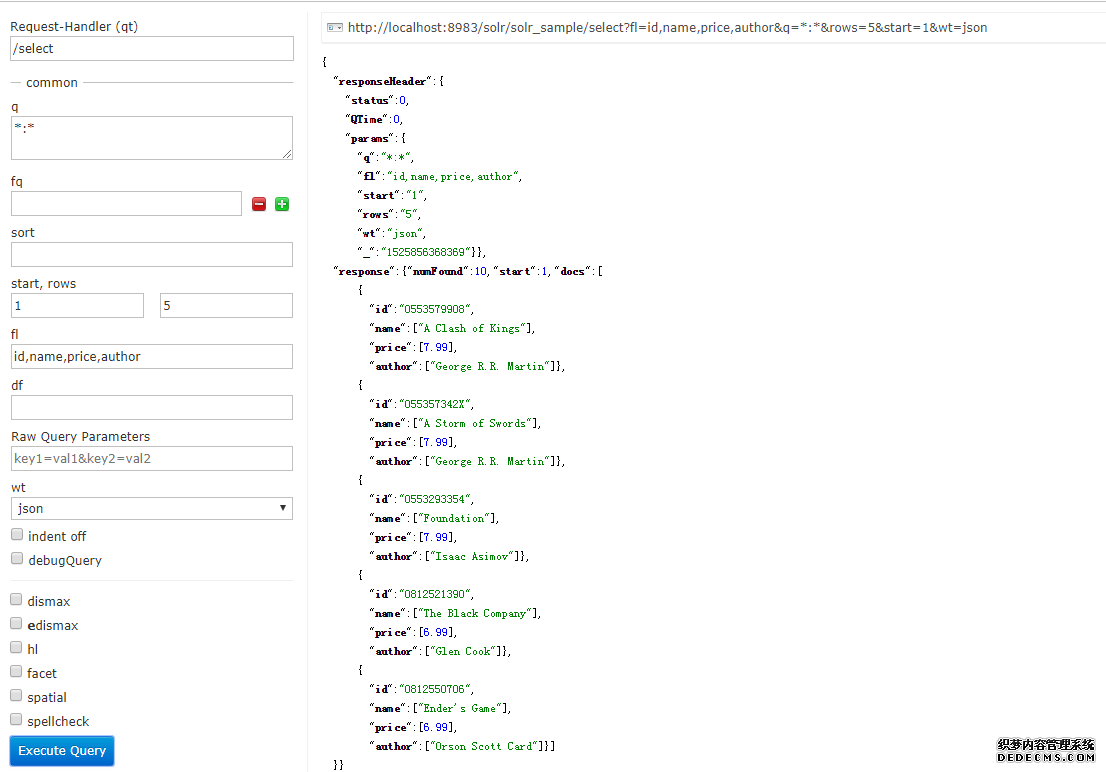Click into the sort input field

pyautogui.click(x=152, y=254)
